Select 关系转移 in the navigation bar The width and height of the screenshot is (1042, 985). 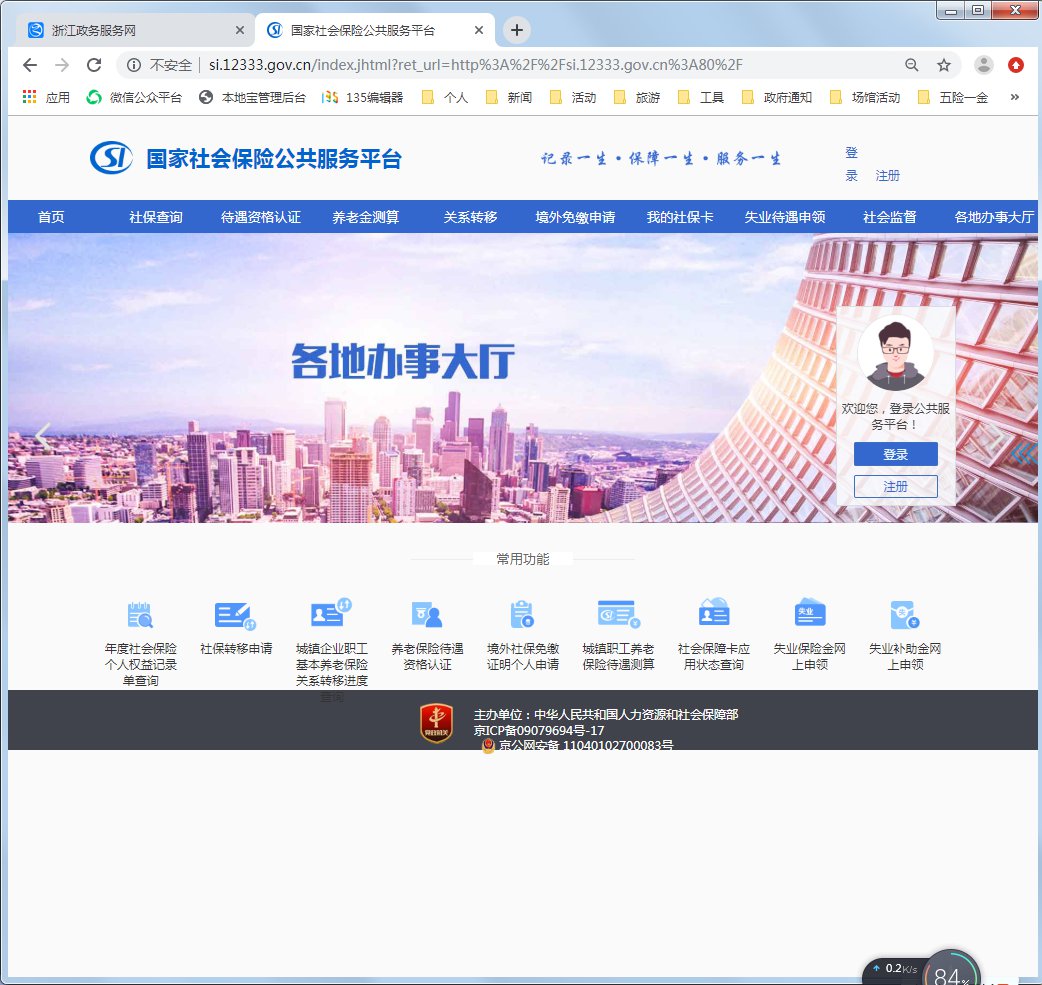pos(470,217)
